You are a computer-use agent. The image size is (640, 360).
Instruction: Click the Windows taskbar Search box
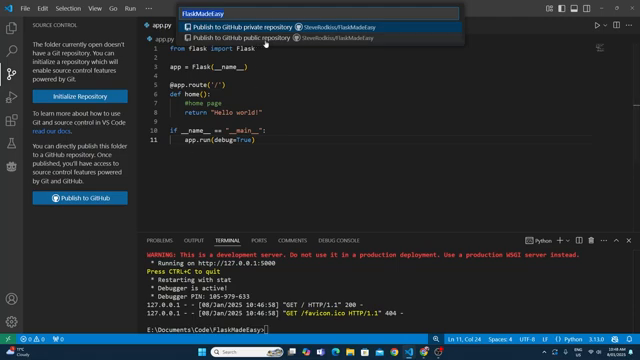pos(247,352)
